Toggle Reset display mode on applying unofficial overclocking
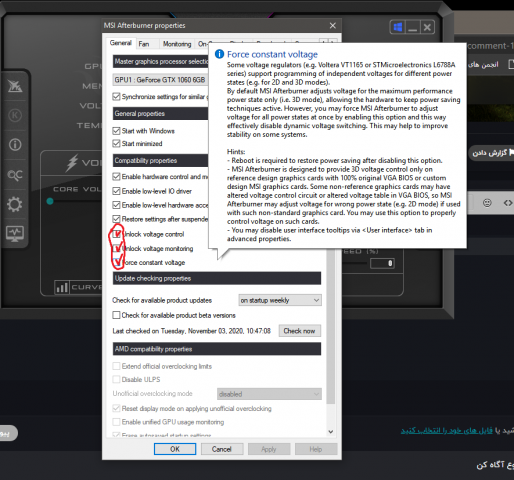Viewport: 514px width, 480px height. pos(116,408)
